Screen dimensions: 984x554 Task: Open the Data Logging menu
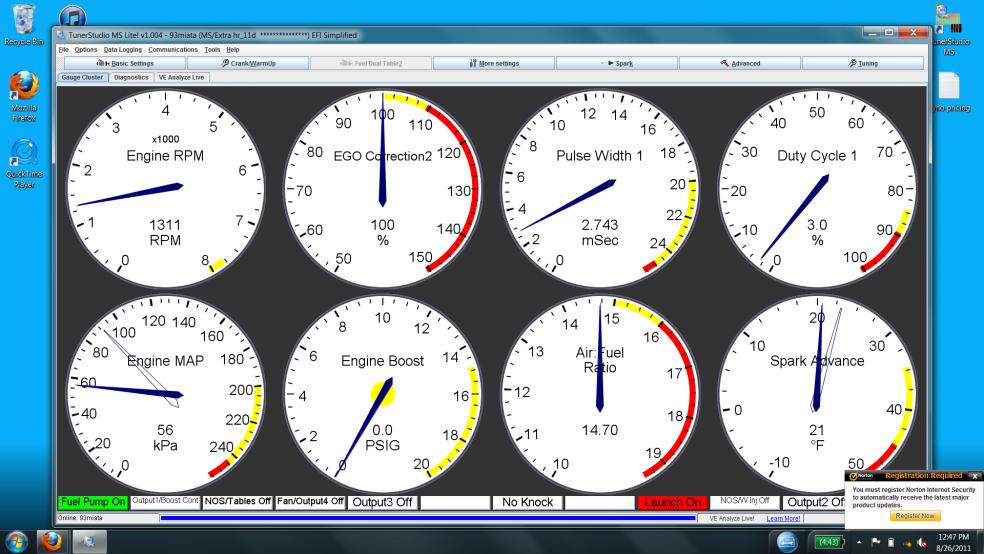(x=122, y=49)
